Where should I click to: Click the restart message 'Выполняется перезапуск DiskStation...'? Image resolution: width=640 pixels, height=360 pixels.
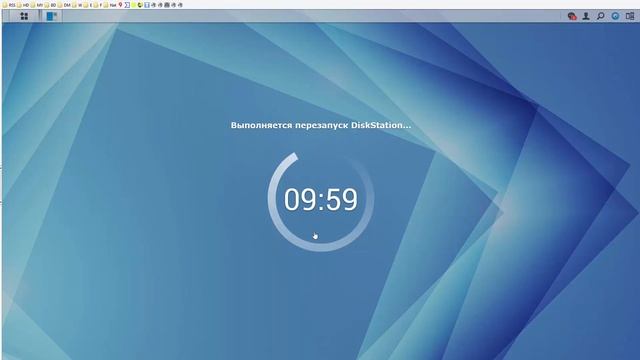[x=321, y=125]
